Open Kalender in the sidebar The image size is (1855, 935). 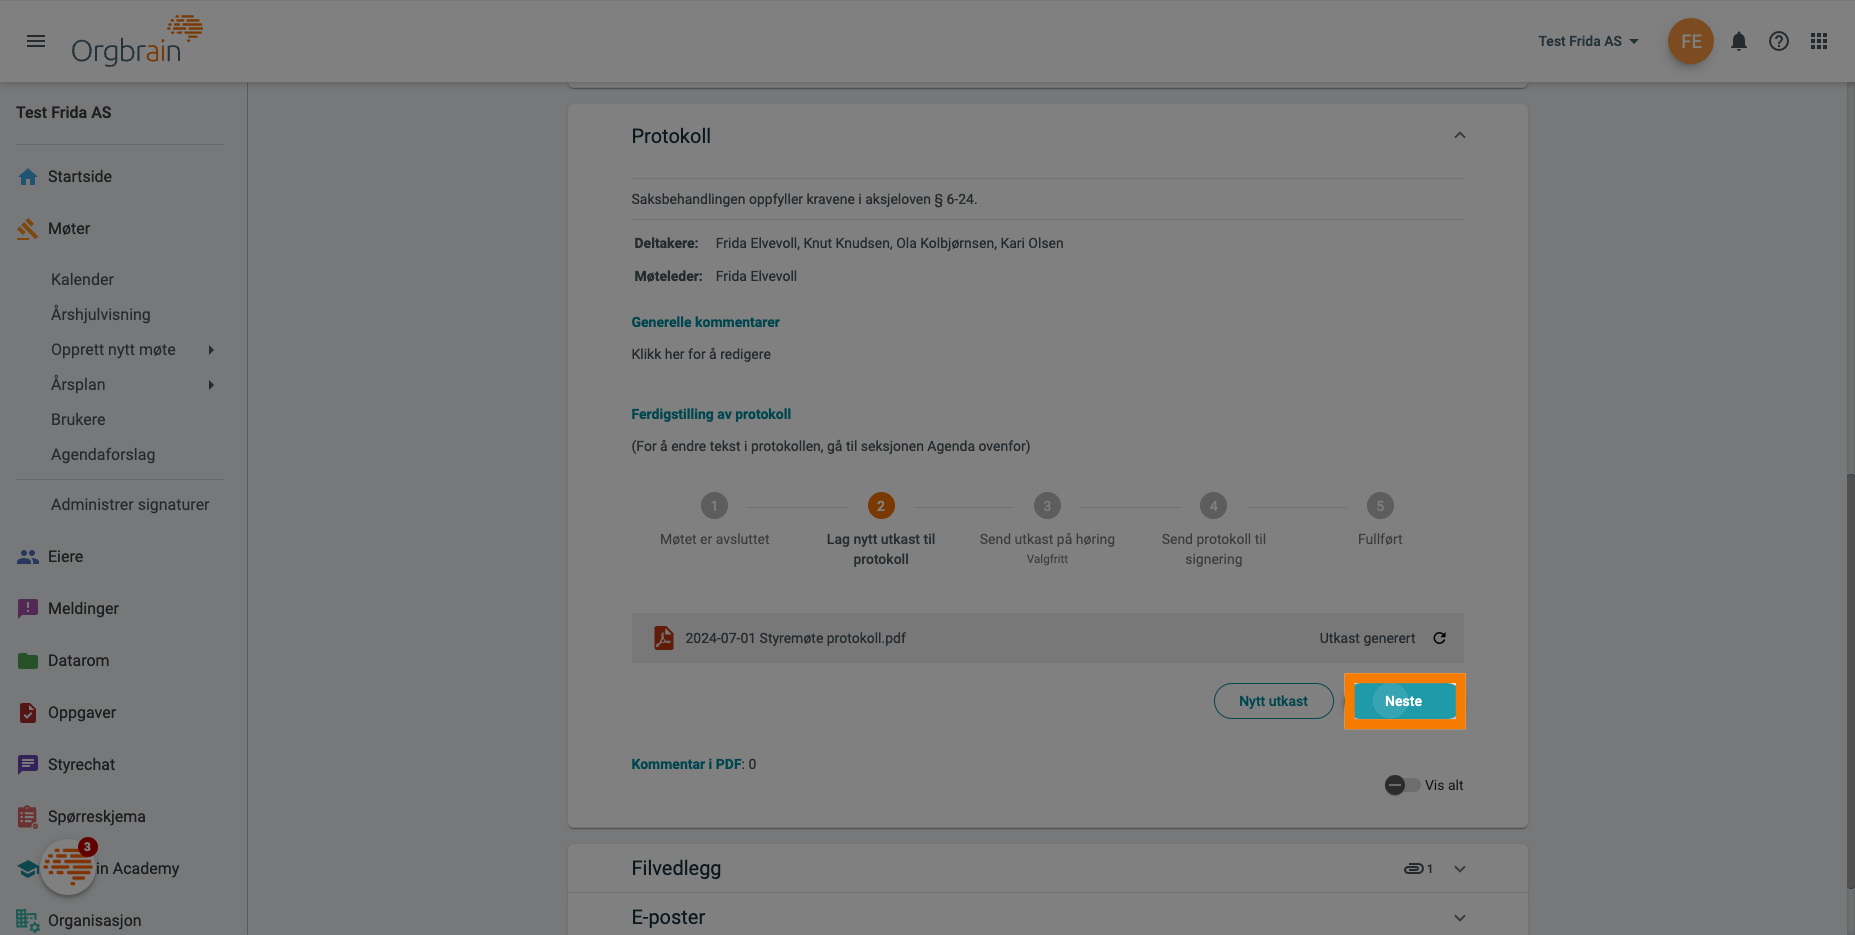(x=82, y=280)
